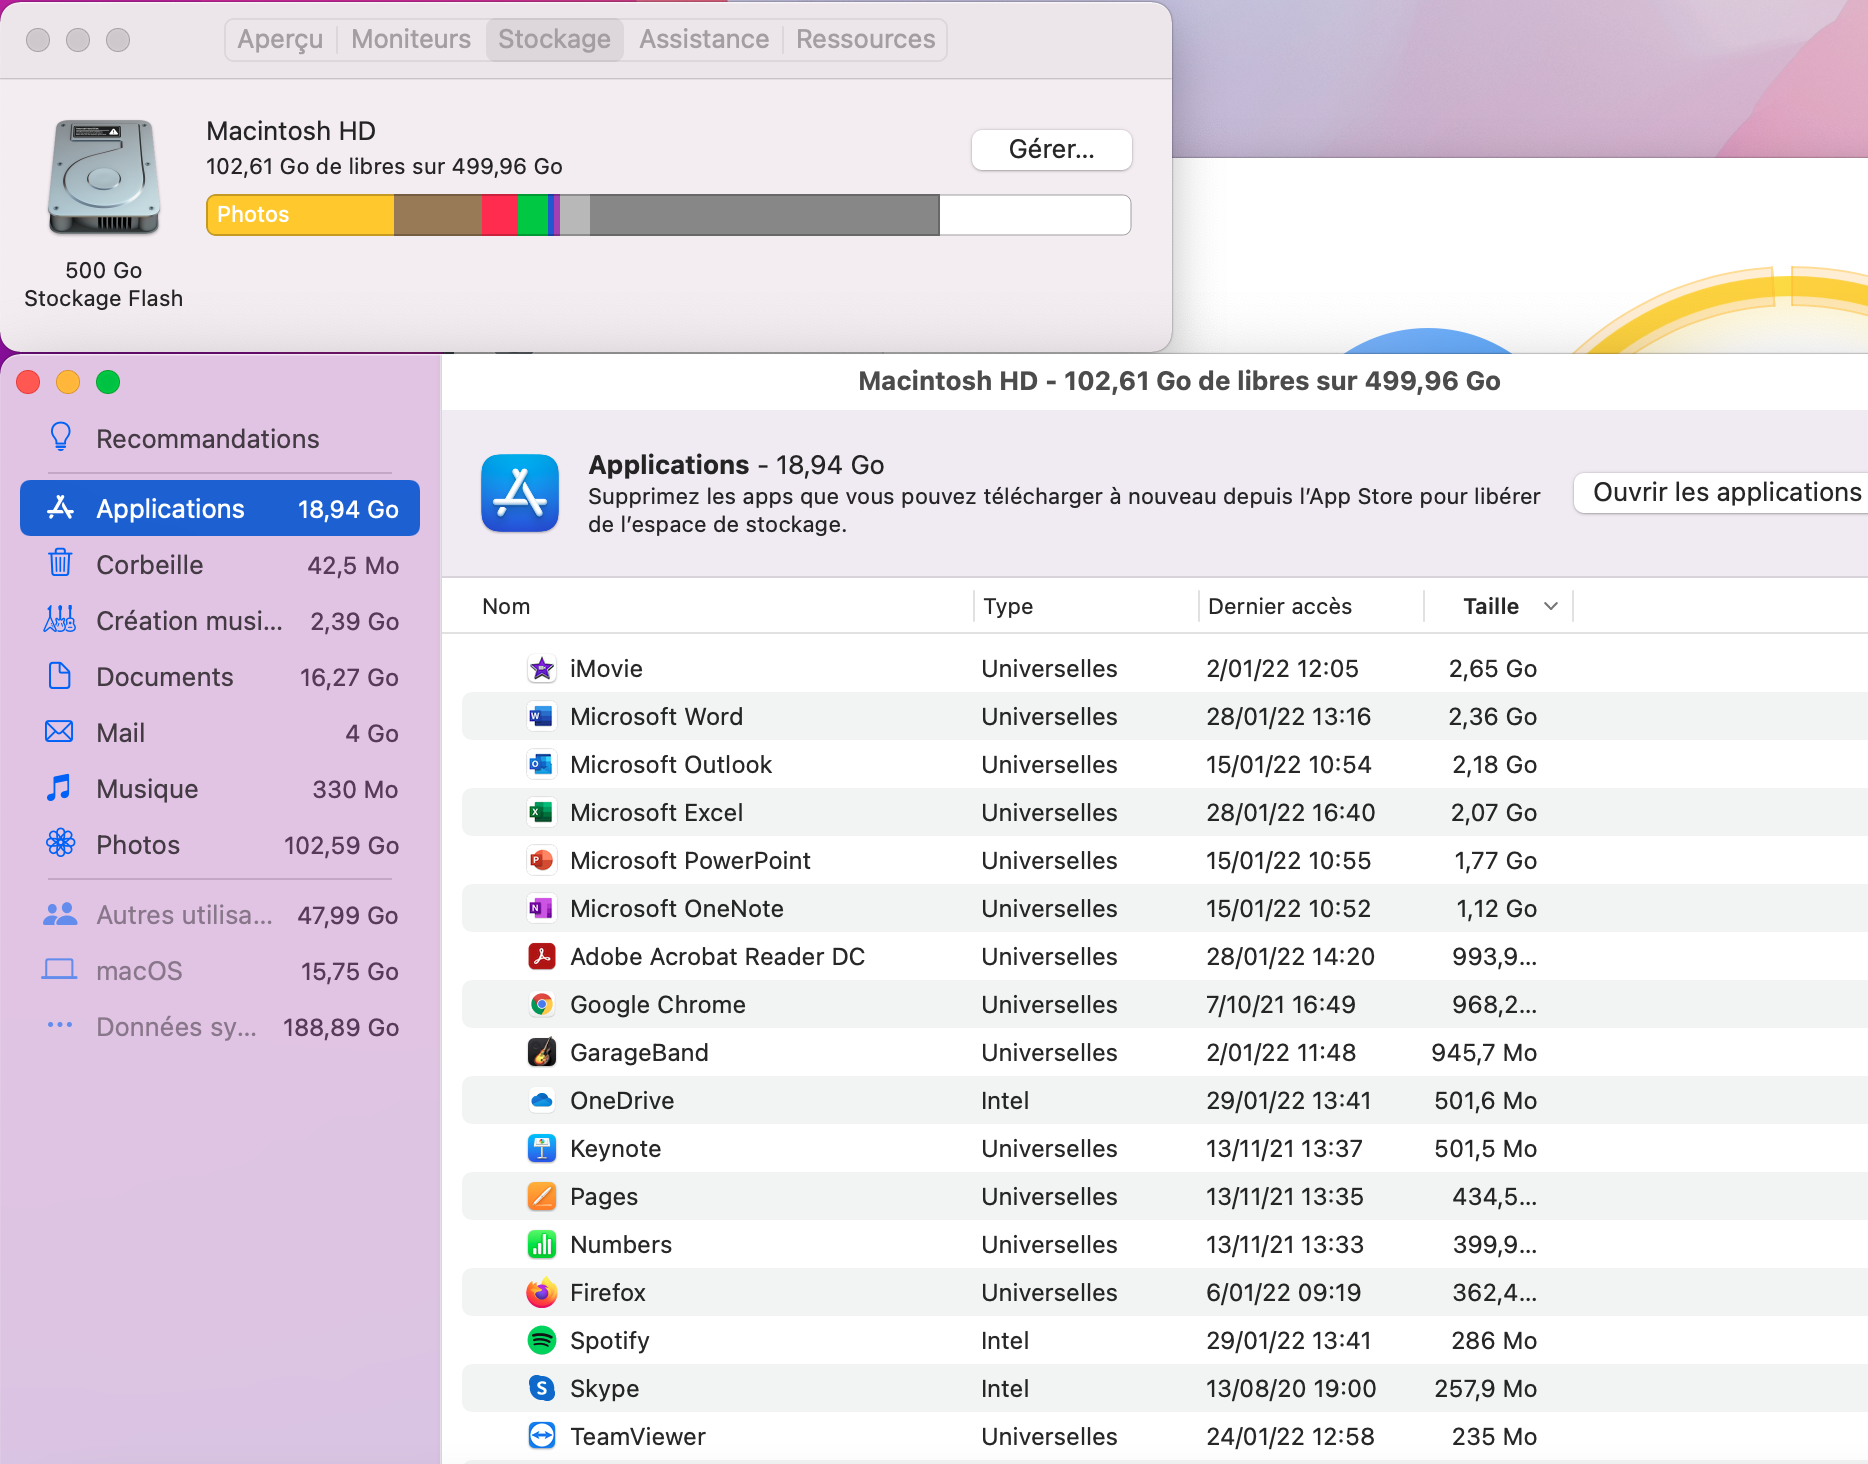Select the Firefox icon in list
The image size is (1868, 1464).
pyautogui.click(x=541, y=1293)
